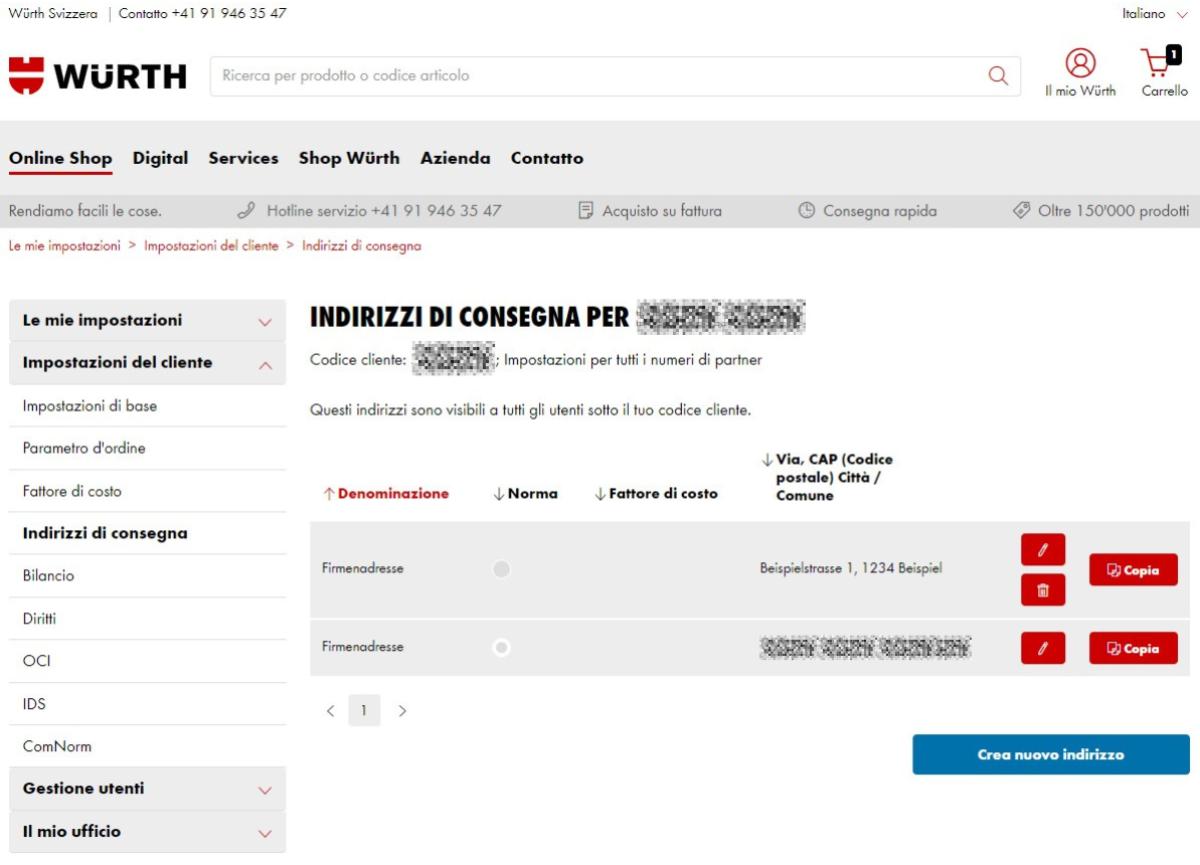Click the Hotline servizio phone icon
This screenshot has width=1200, height=865.
(x=246, y=211)
